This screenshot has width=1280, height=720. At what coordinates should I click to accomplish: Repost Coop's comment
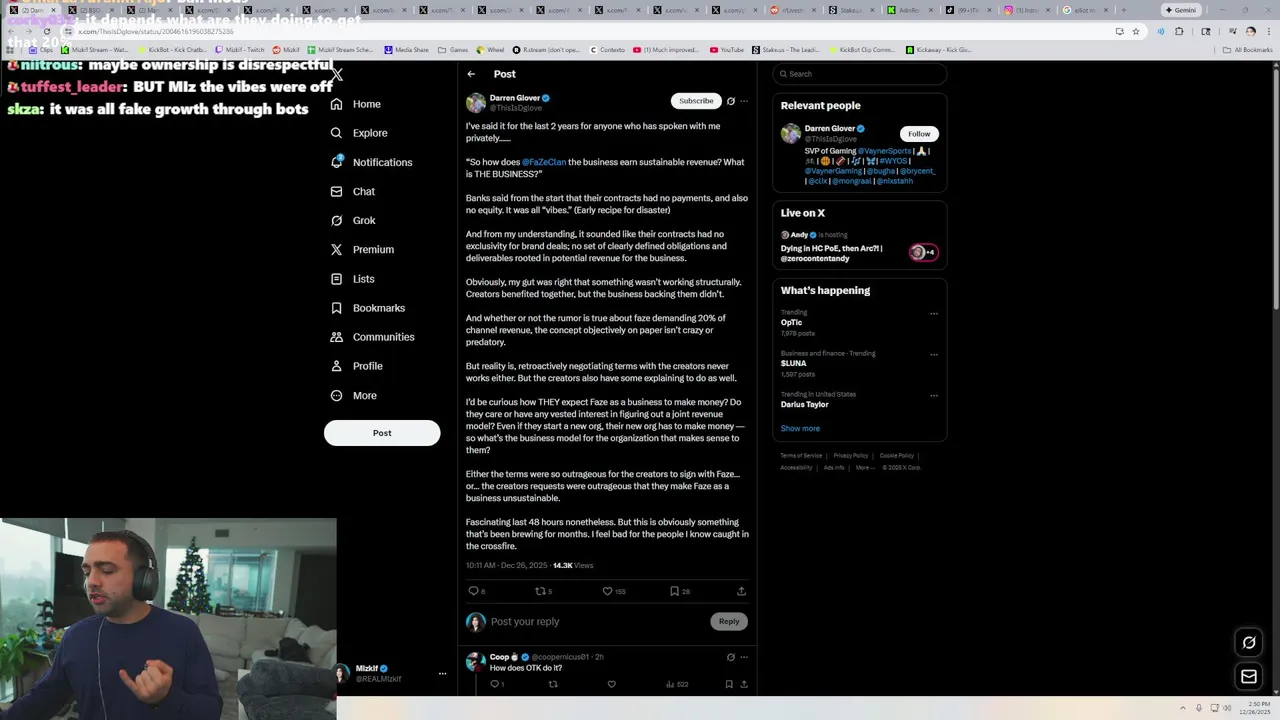click(553, 684)
